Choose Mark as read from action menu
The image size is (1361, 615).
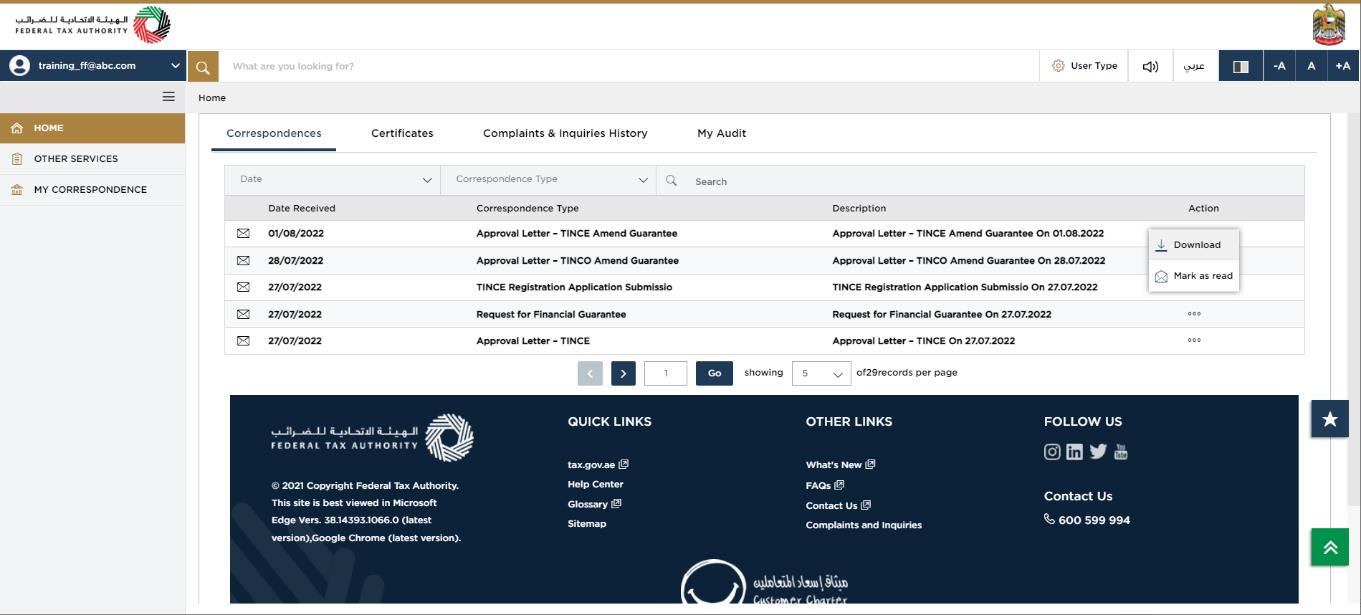point(1194,276)
